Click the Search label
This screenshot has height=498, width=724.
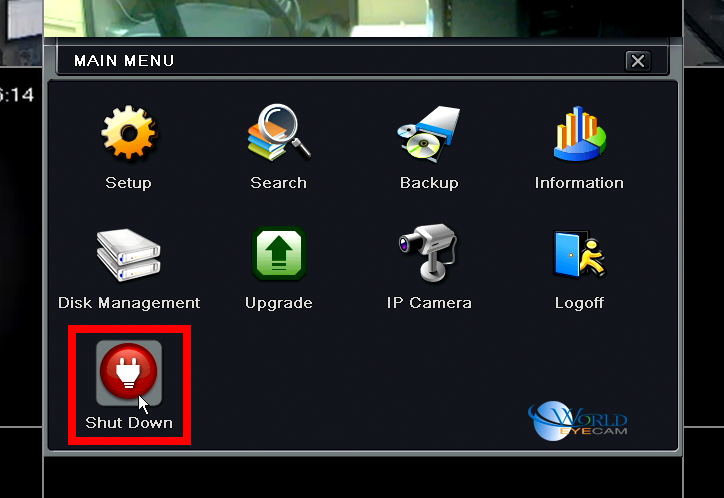tap(278, 183)
